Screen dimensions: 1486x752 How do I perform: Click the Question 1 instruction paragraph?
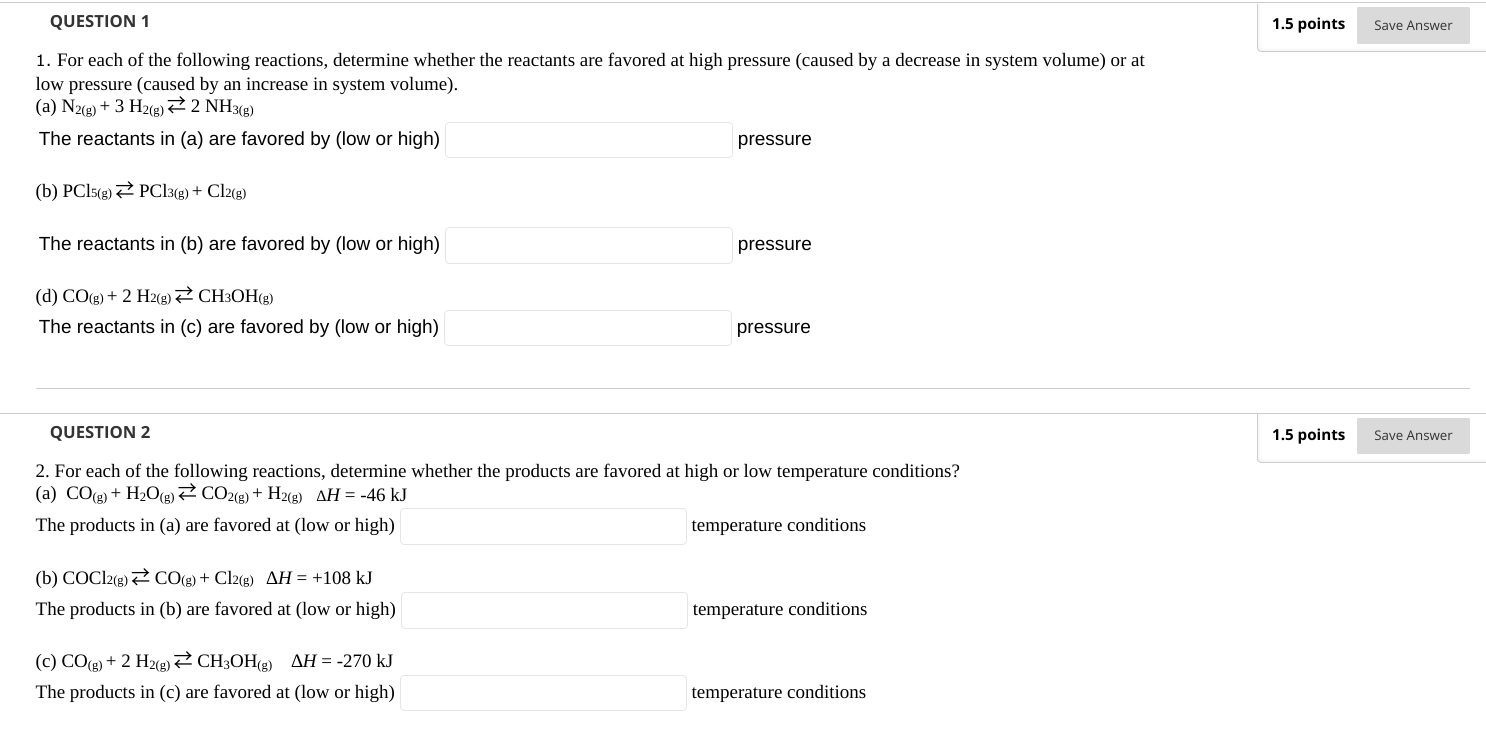point(590,72)
